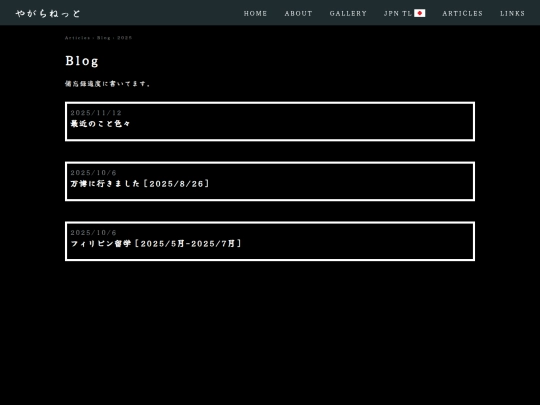540x405 pixels.
Task: Click the Blog breadcrumb link
Action: click(104, 38)
